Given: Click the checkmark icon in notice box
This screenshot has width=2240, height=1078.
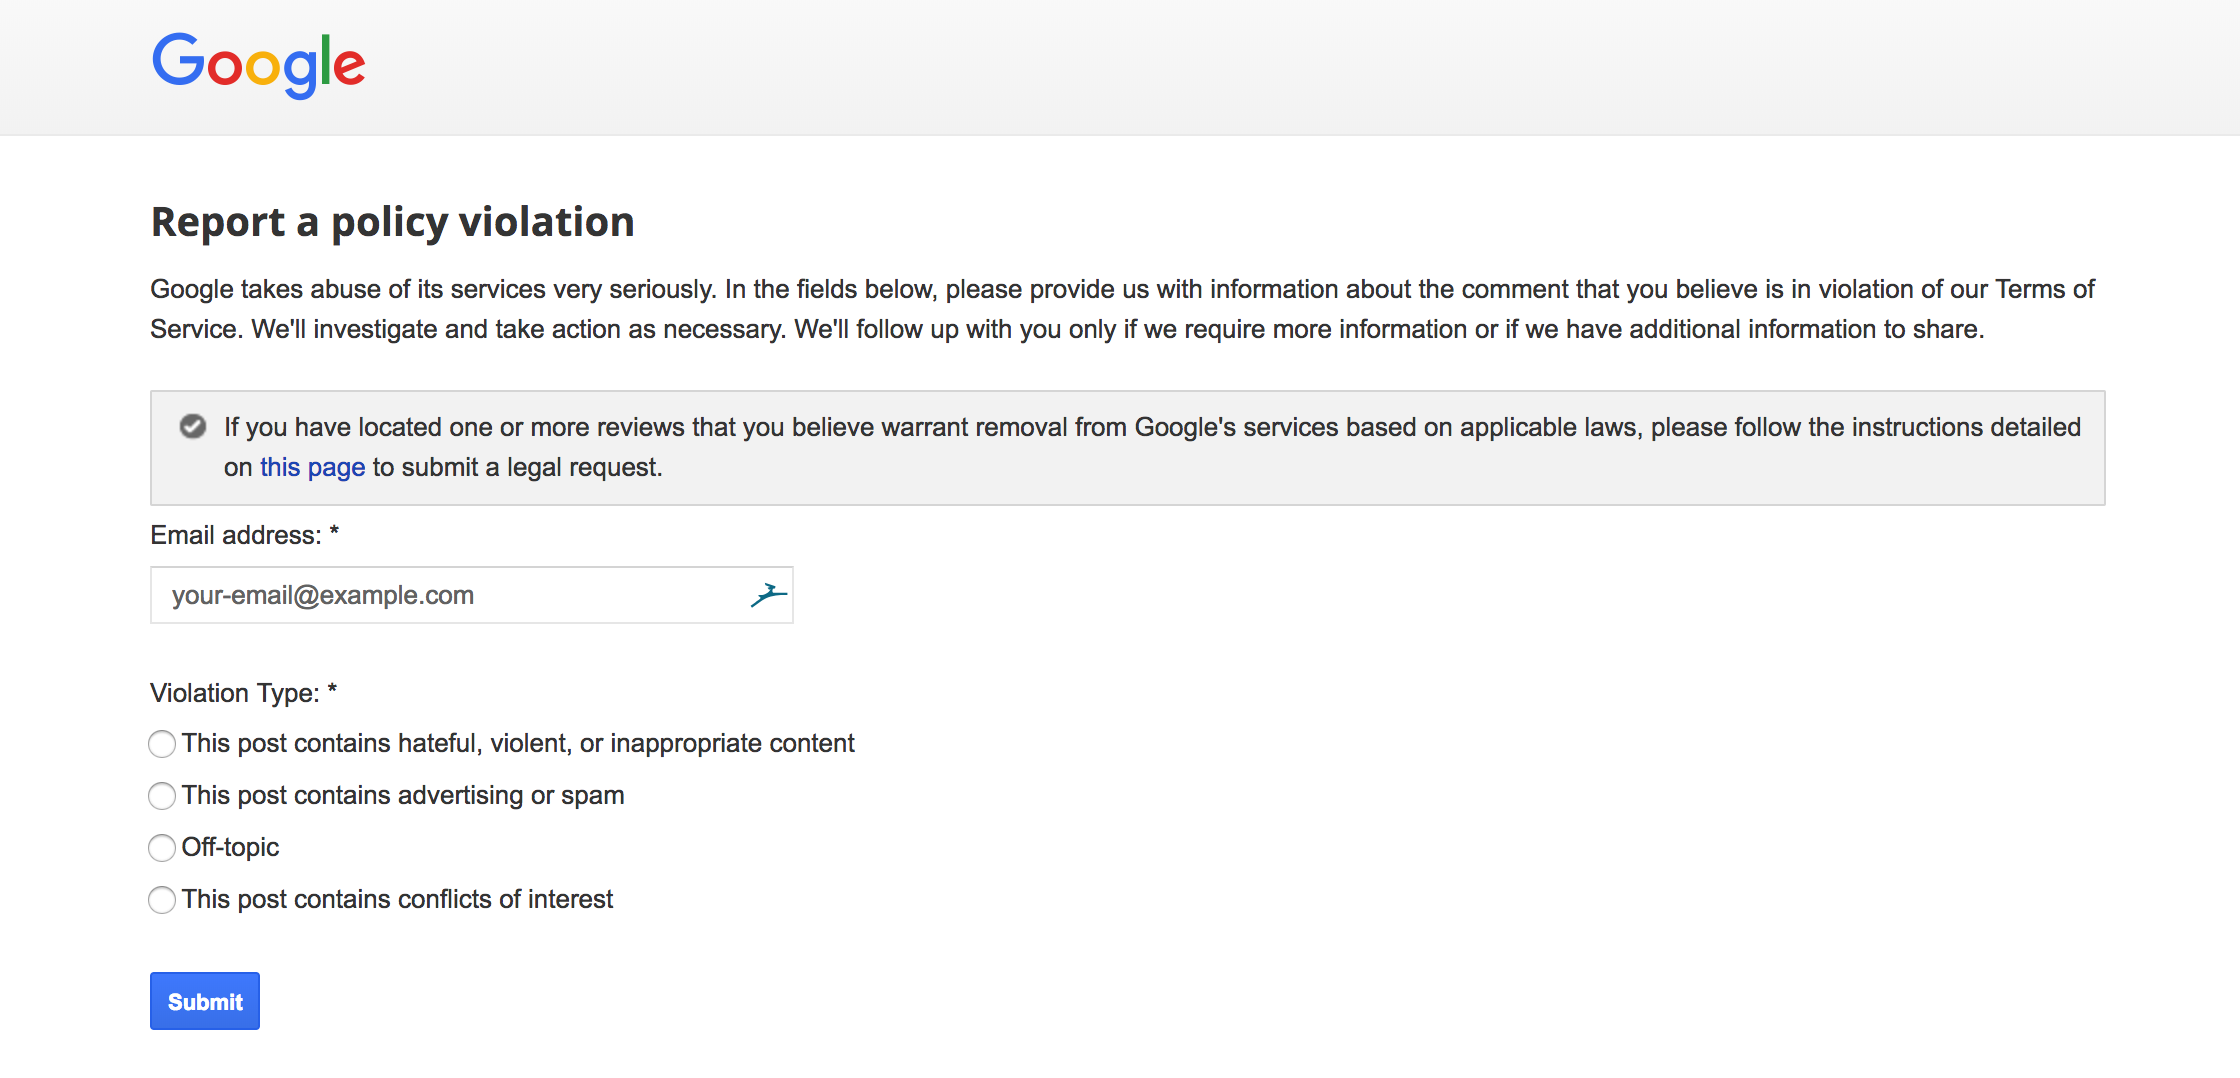Looking at the screenshot, I should (193, 427).
